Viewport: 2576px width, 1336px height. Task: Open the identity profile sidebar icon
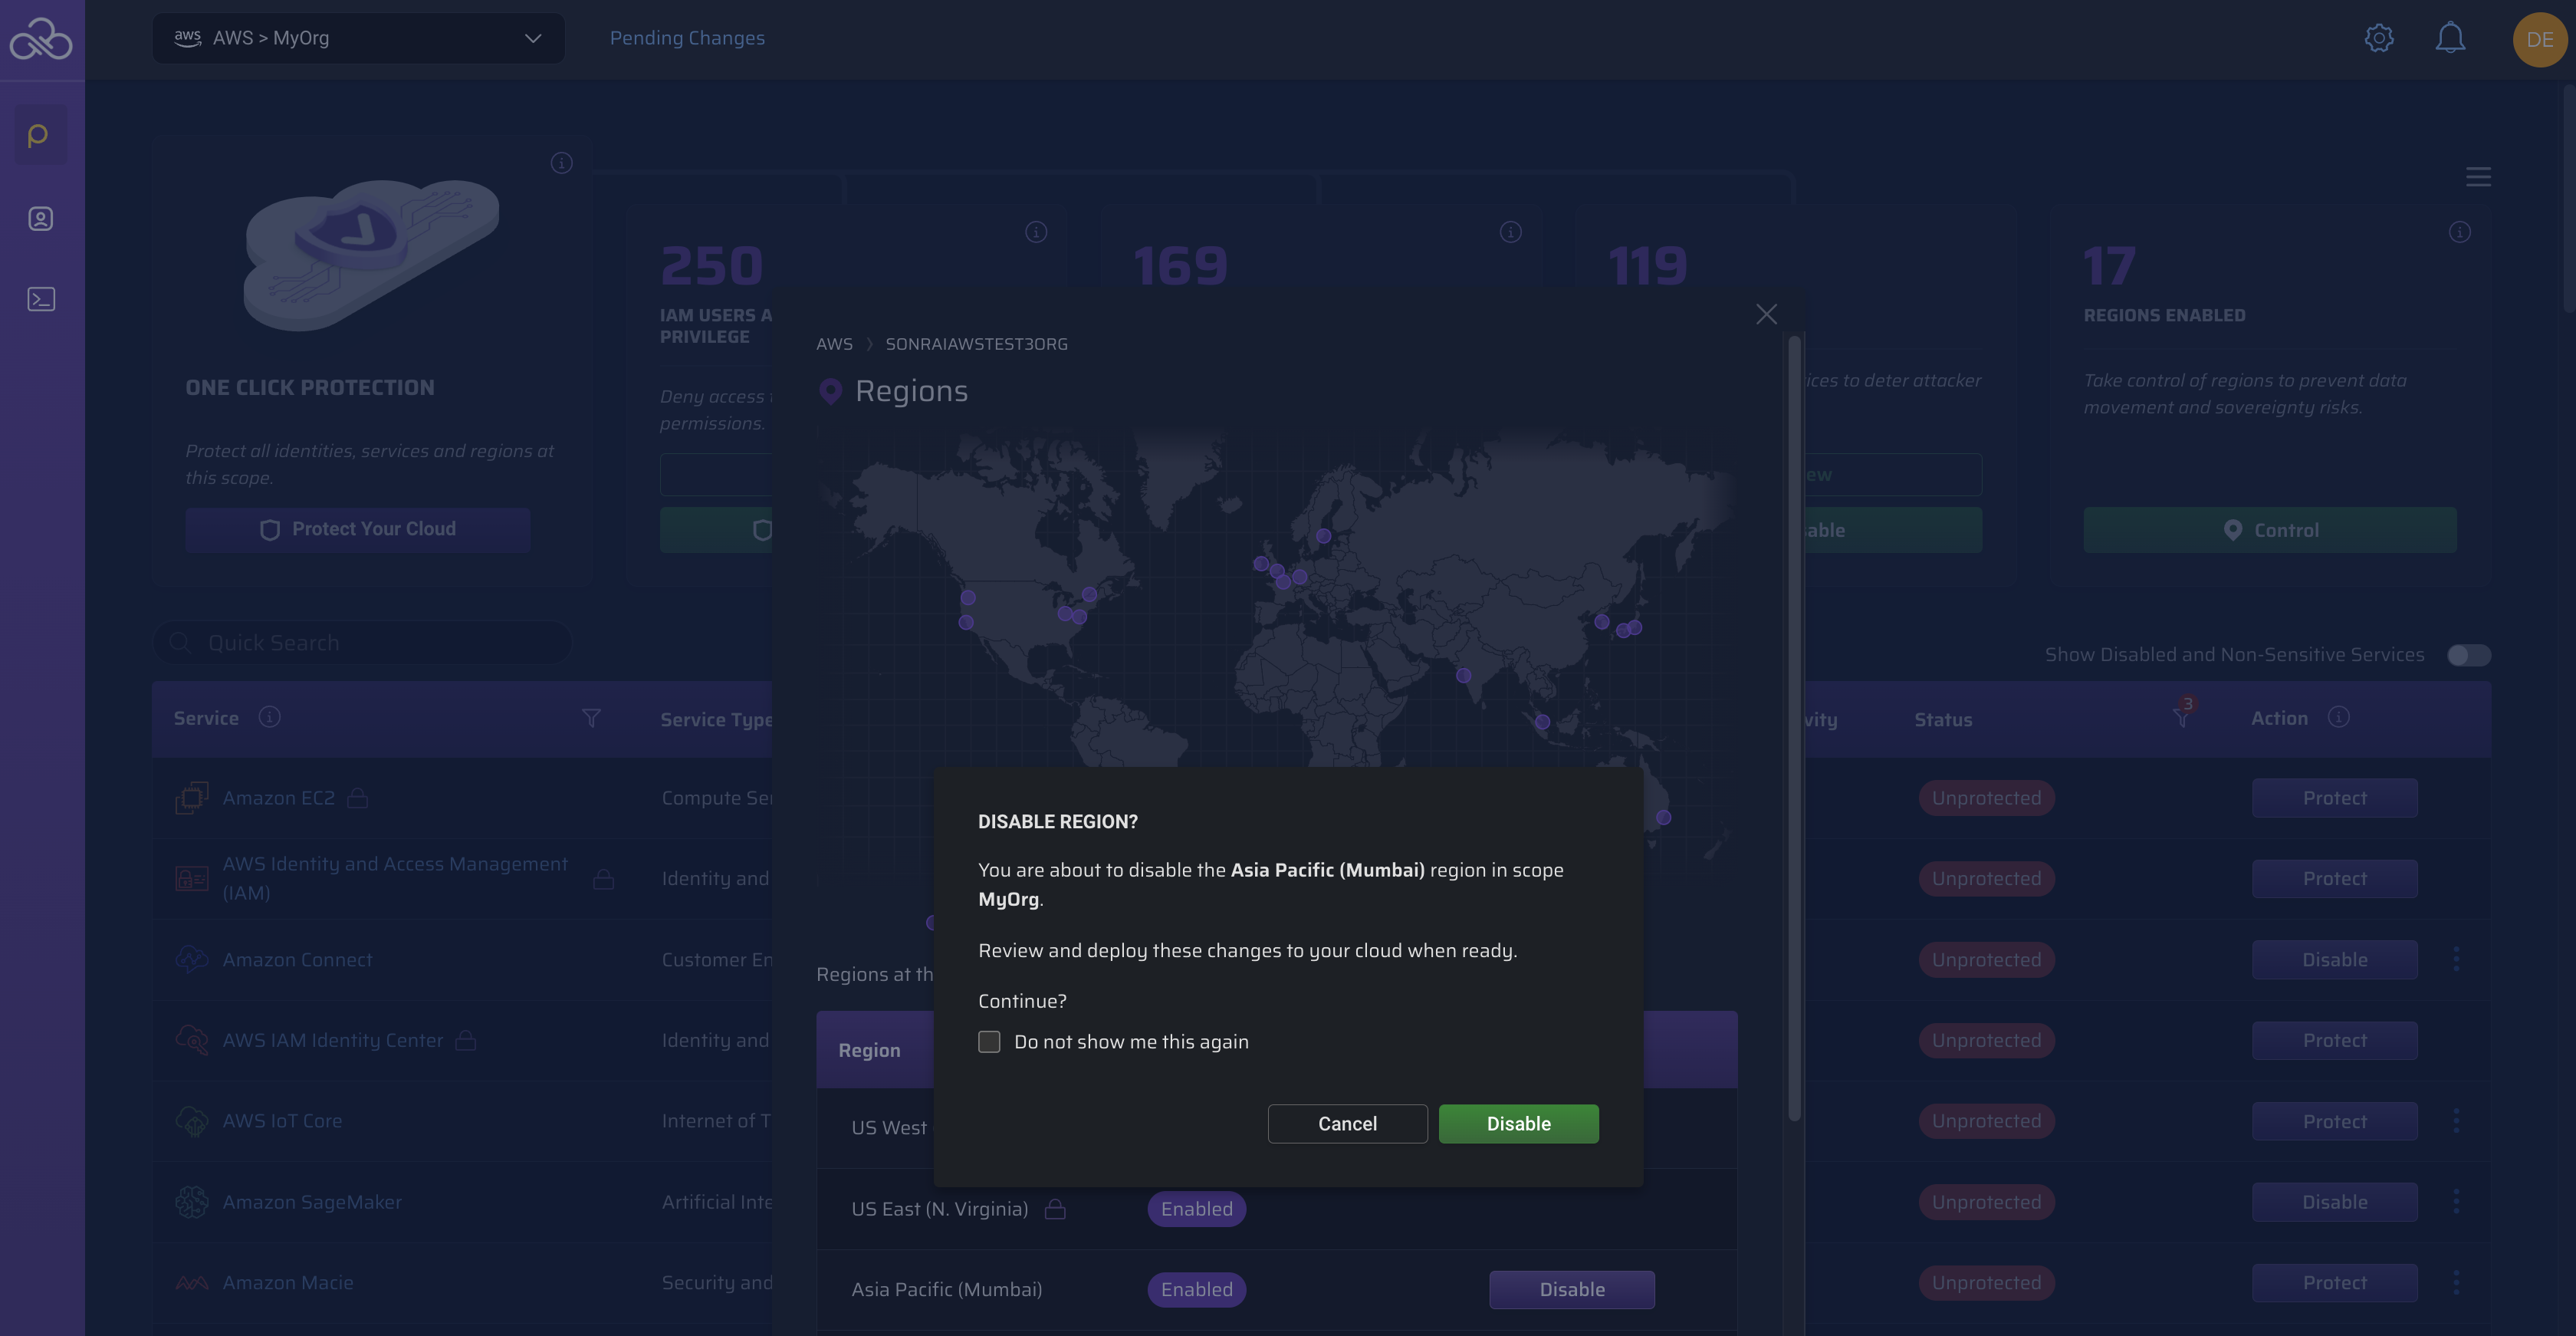[40, 218]
